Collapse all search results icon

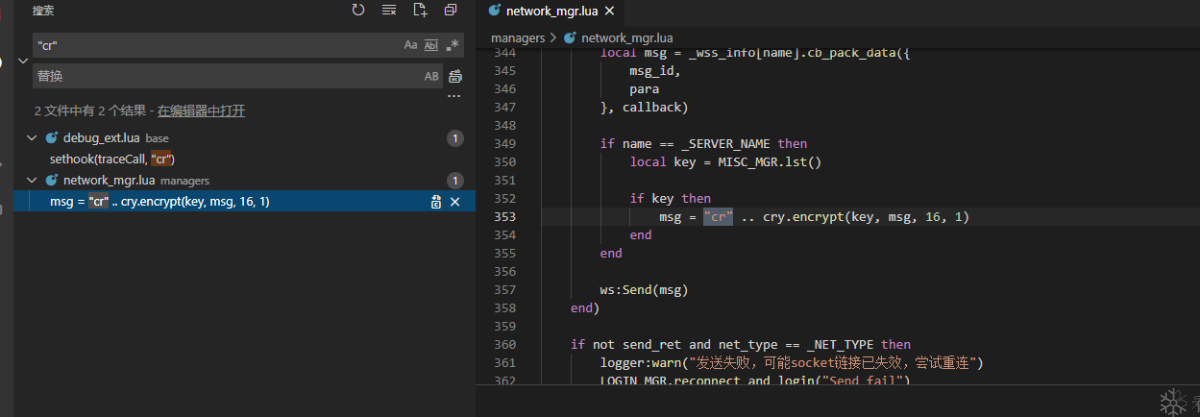(x=451, y=10)
